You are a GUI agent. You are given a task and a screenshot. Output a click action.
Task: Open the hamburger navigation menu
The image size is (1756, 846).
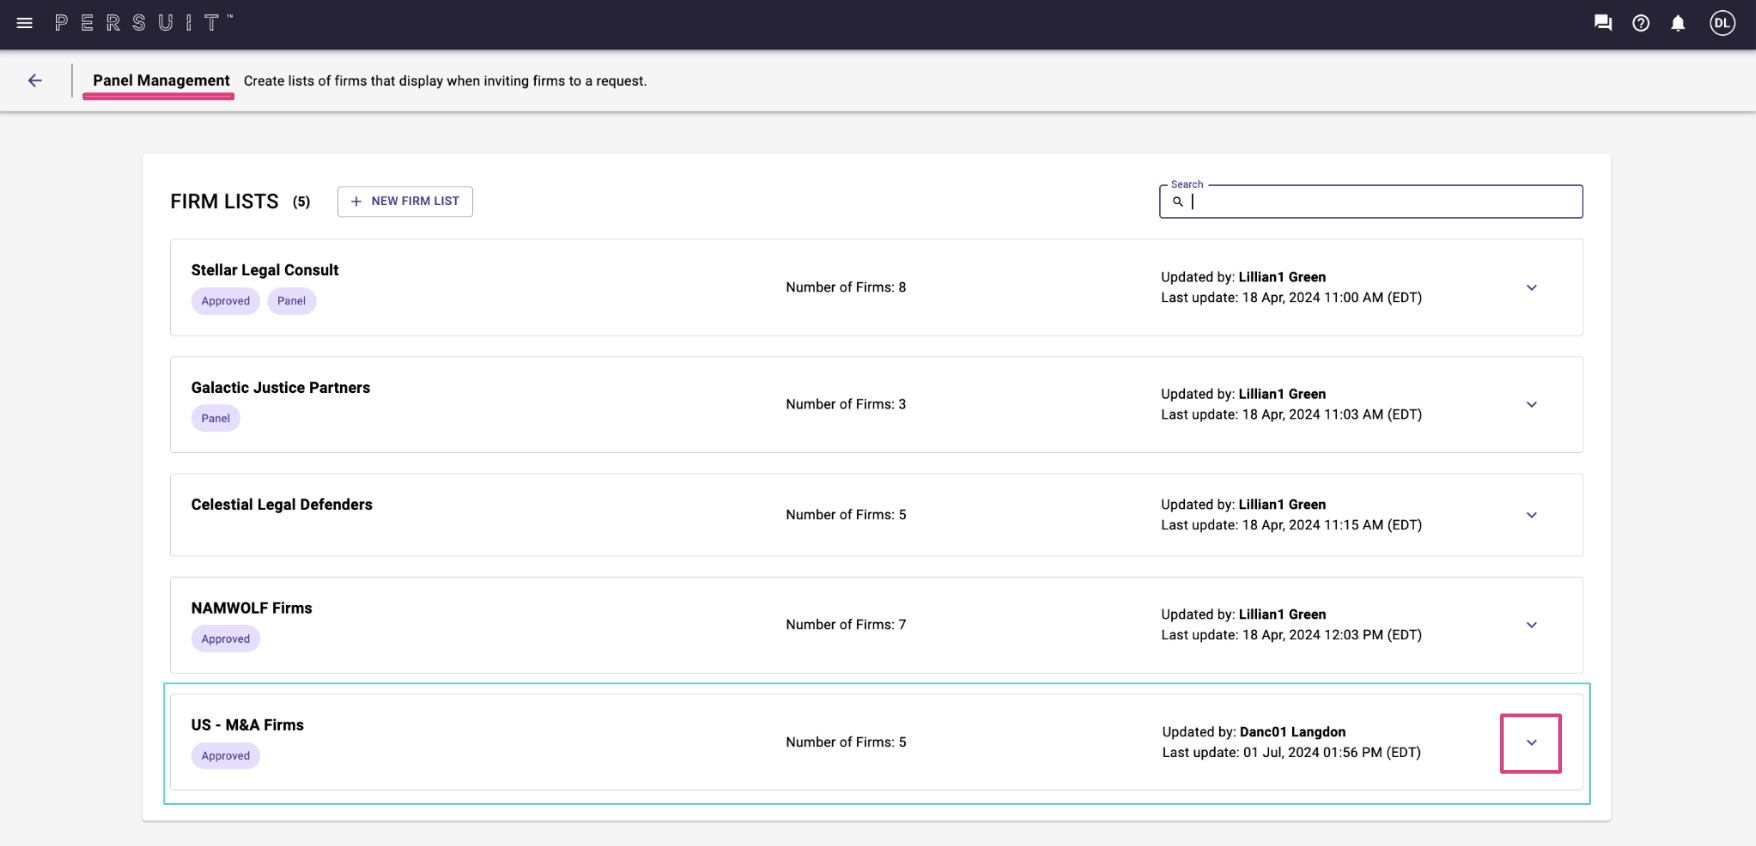point(25,23)
